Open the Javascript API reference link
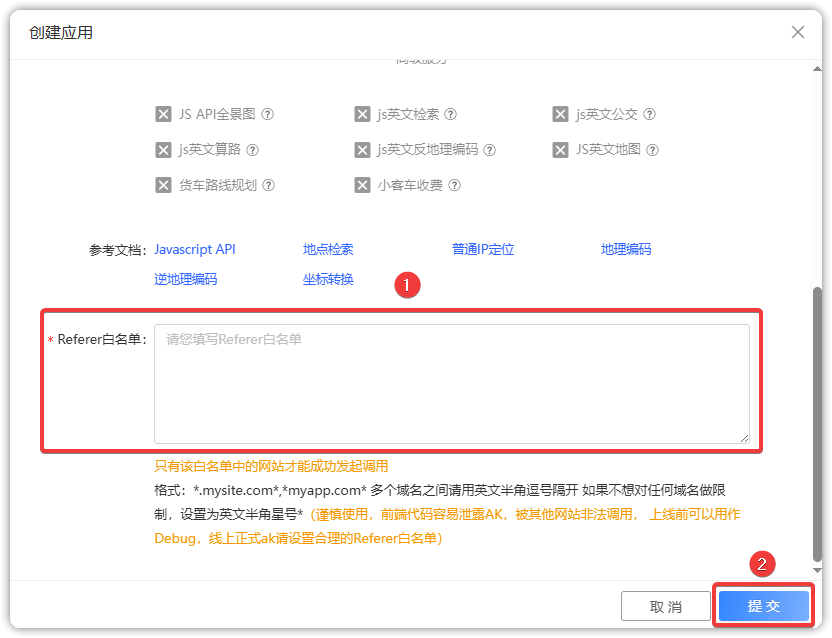832x638 pixels. (195, 249)
